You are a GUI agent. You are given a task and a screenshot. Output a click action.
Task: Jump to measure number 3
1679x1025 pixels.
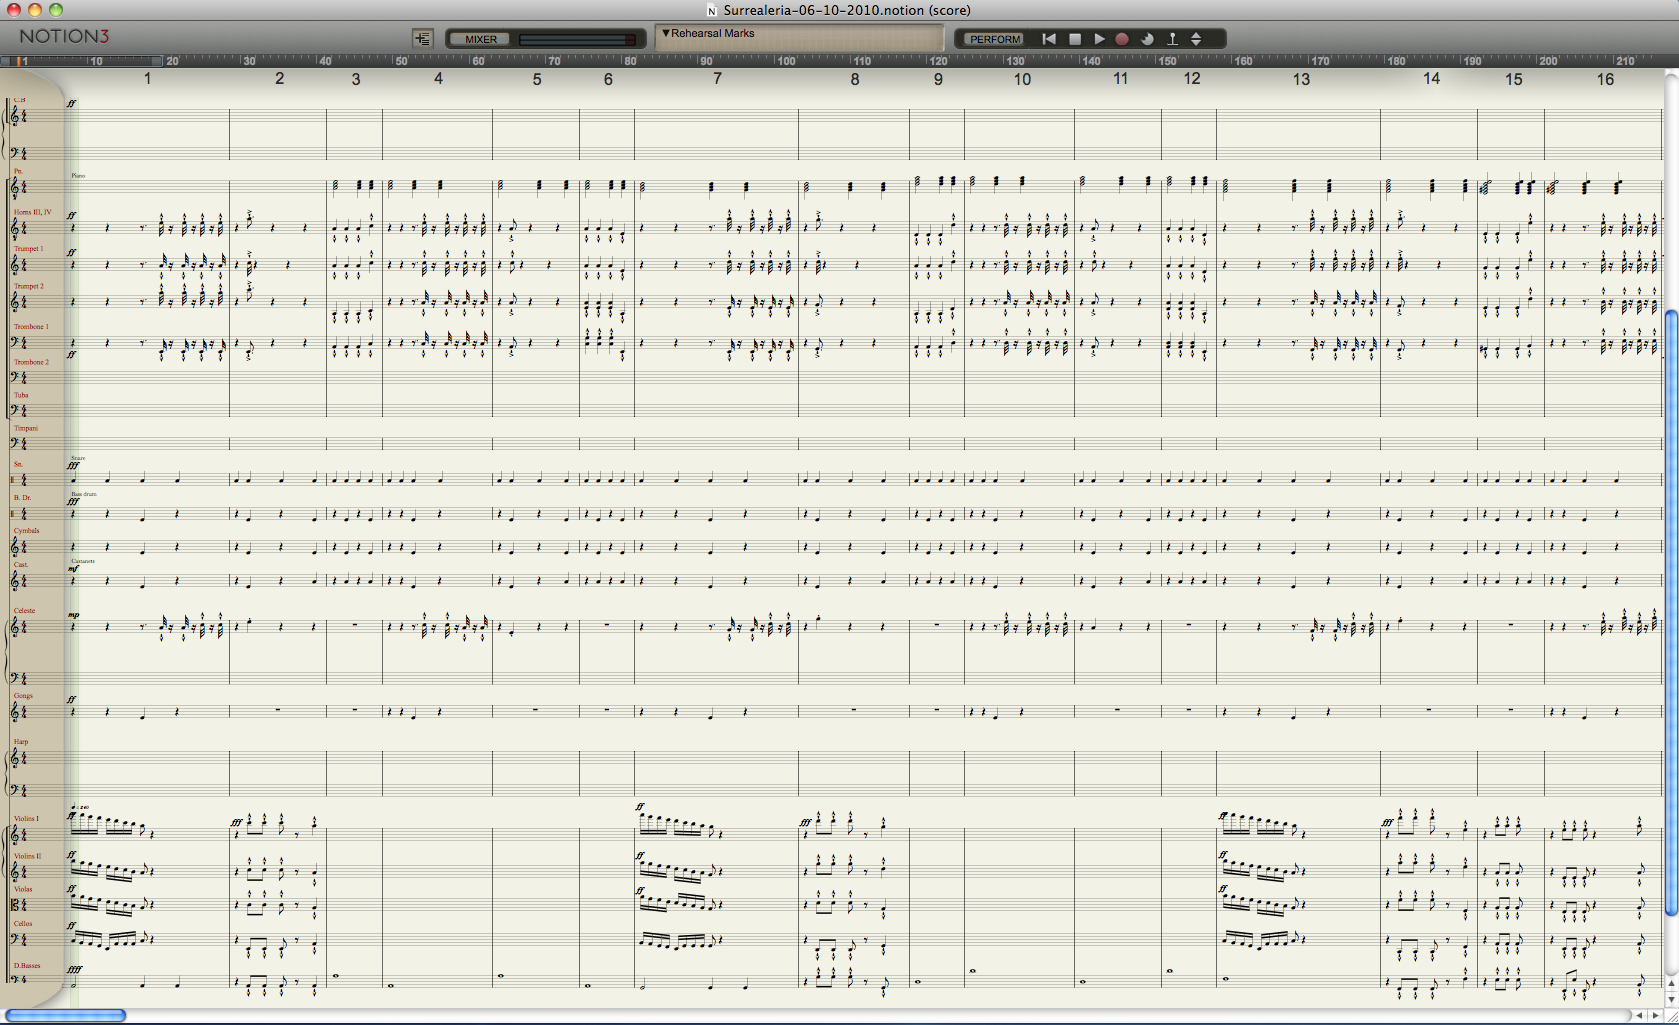(356, 79)
